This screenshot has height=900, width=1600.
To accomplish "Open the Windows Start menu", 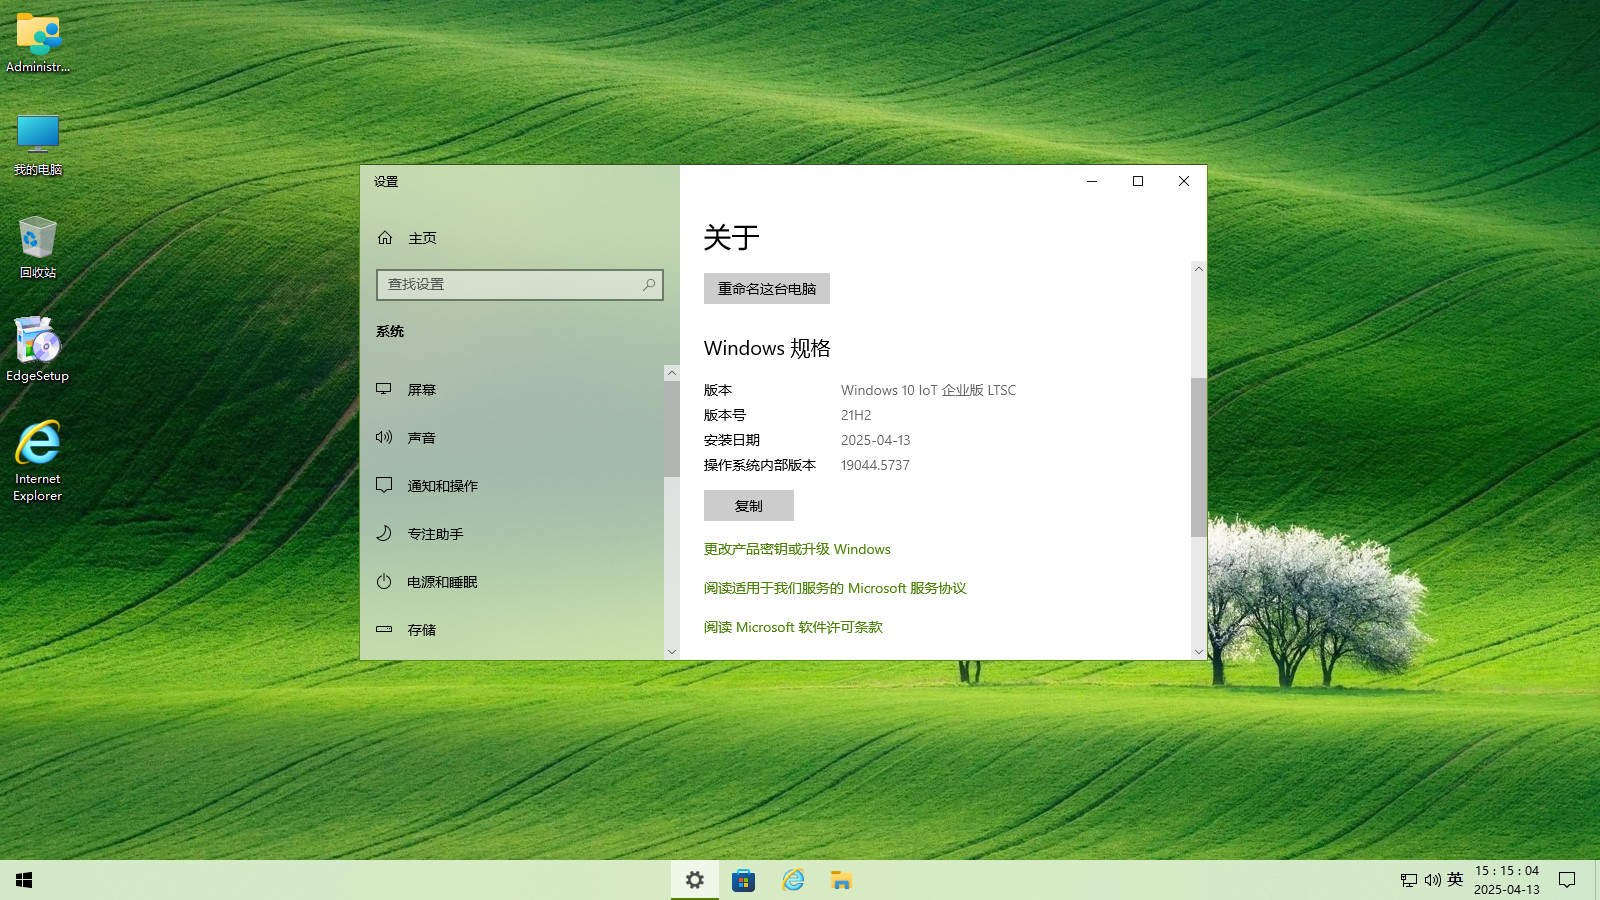I will (x=24, y=880).
